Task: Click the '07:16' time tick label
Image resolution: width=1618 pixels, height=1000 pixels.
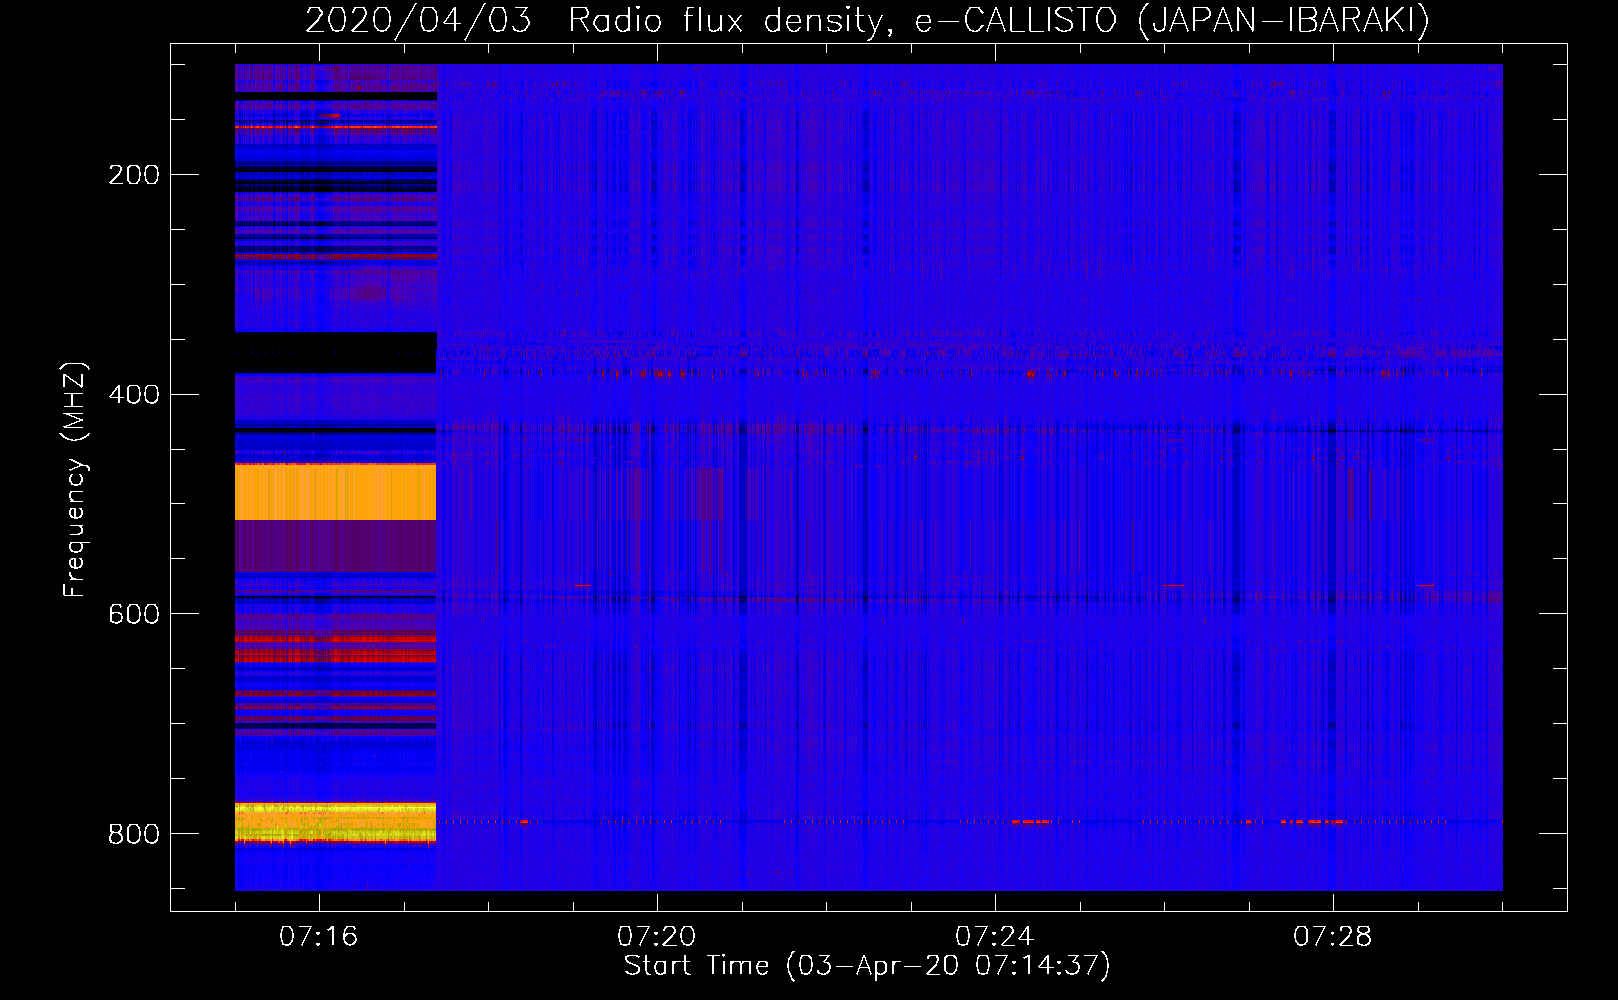Action: coord(319,936)
